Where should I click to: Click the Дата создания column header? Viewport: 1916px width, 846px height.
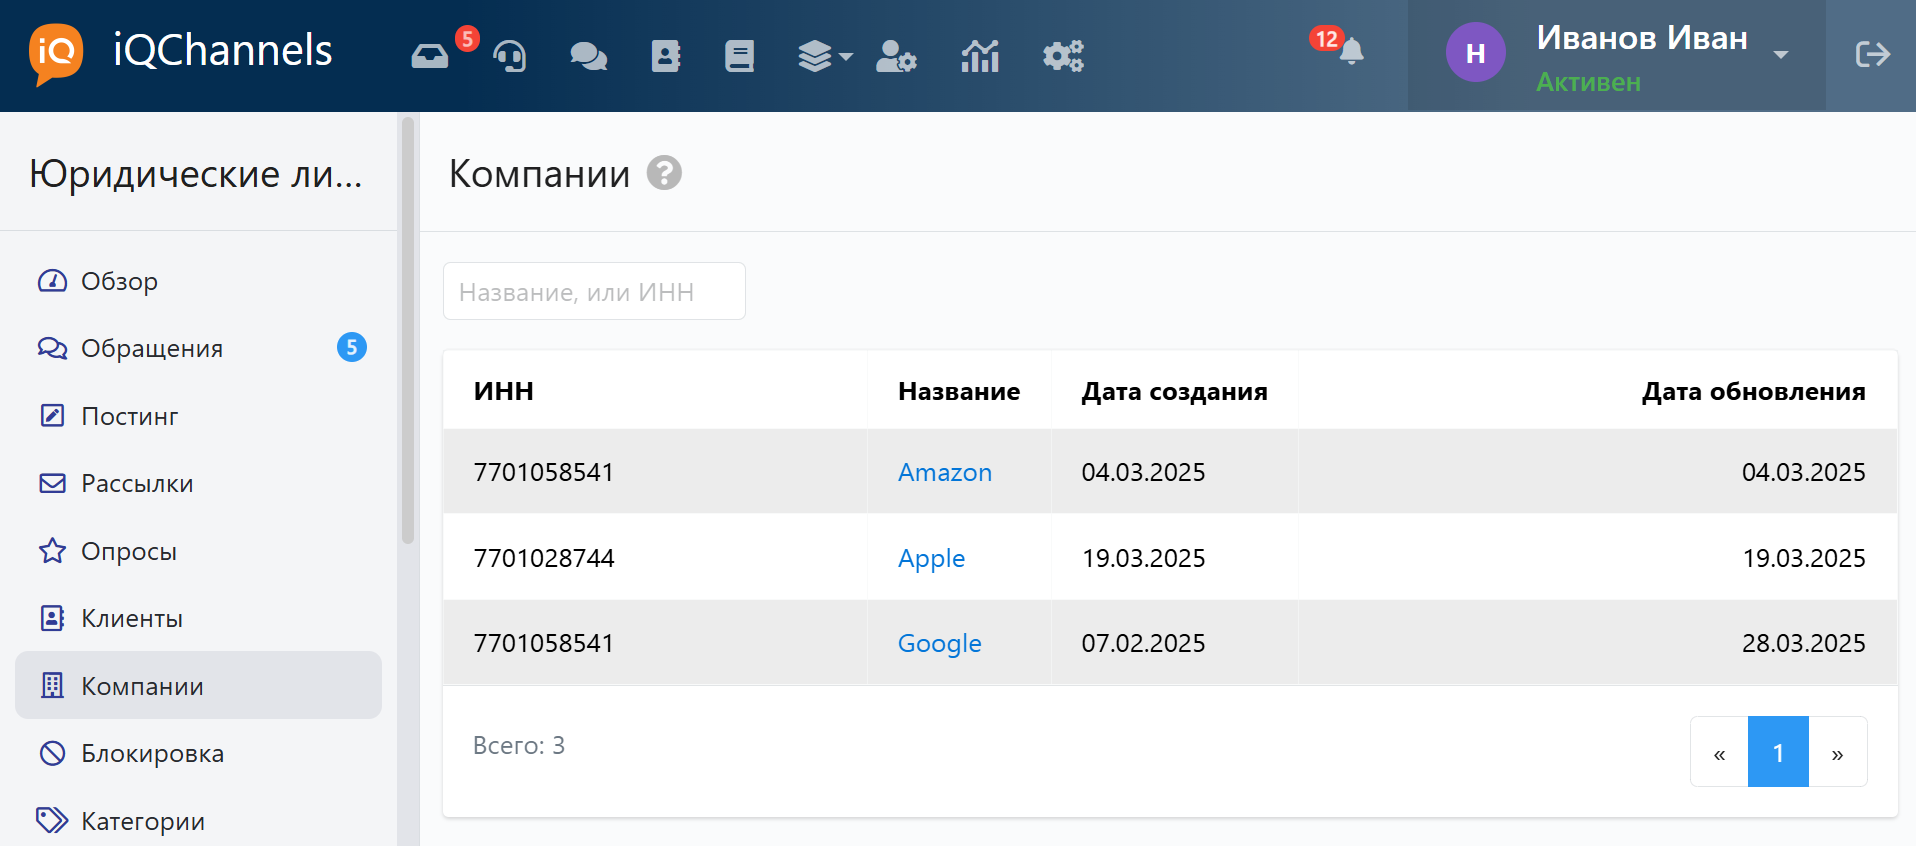click(x=1174, y=391)
